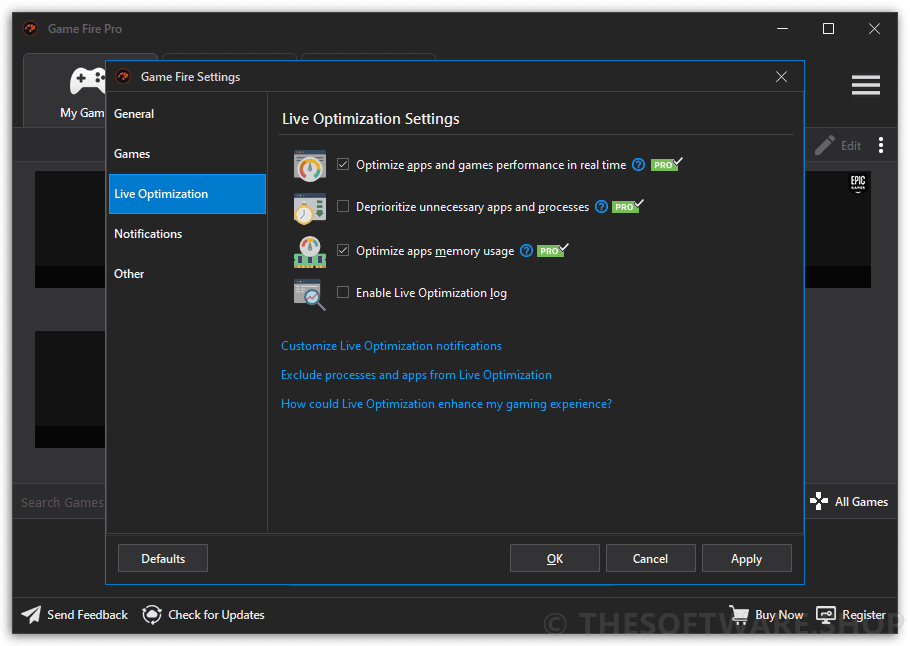The width and height of the screenshot is (910, 646).
Task: Click PRO badge next to memory usage
Action: pos(552,250)
